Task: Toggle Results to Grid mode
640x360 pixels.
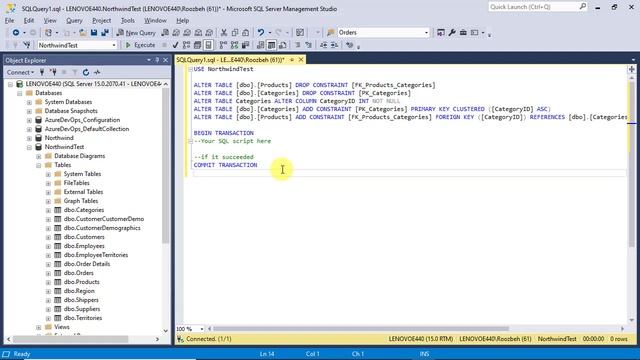Action: (271, 45)
